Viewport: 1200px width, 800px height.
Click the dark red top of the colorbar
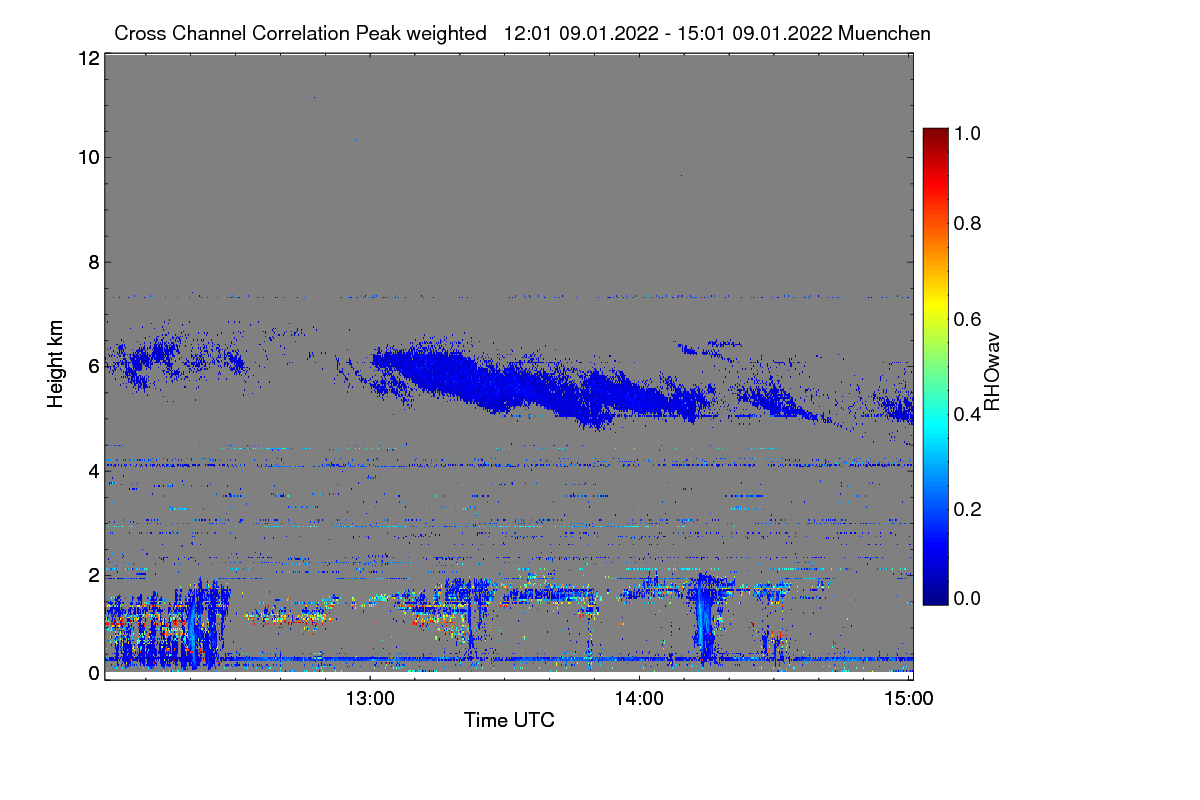935,135
